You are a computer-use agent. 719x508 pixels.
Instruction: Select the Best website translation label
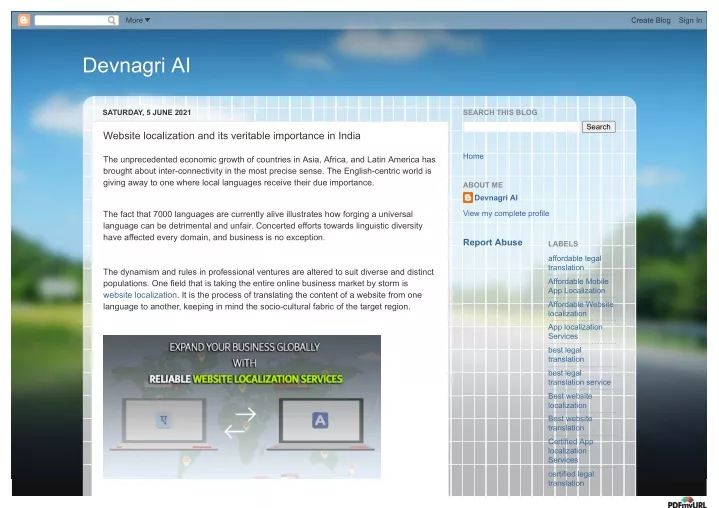click(x=570, y=423)
